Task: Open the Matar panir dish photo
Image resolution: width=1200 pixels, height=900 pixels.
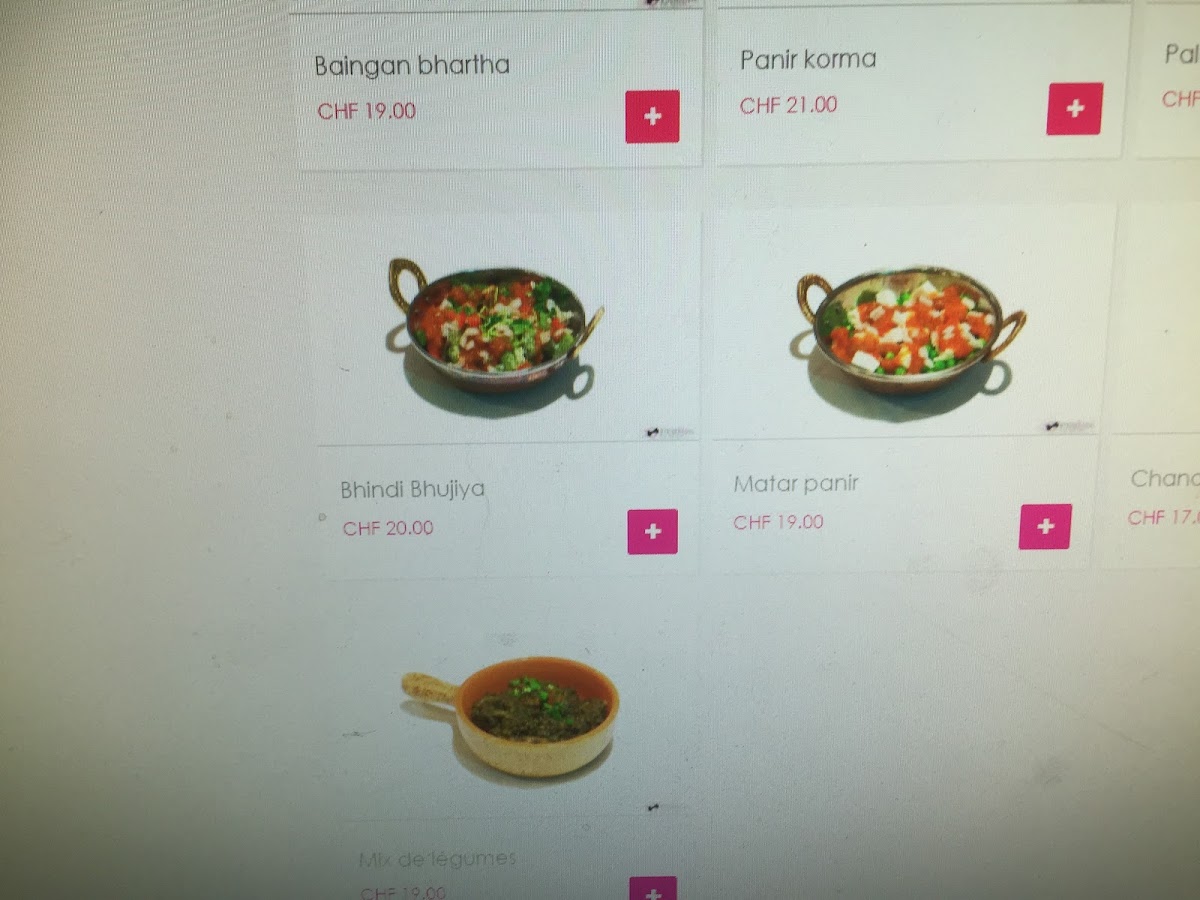Action: 910,329
